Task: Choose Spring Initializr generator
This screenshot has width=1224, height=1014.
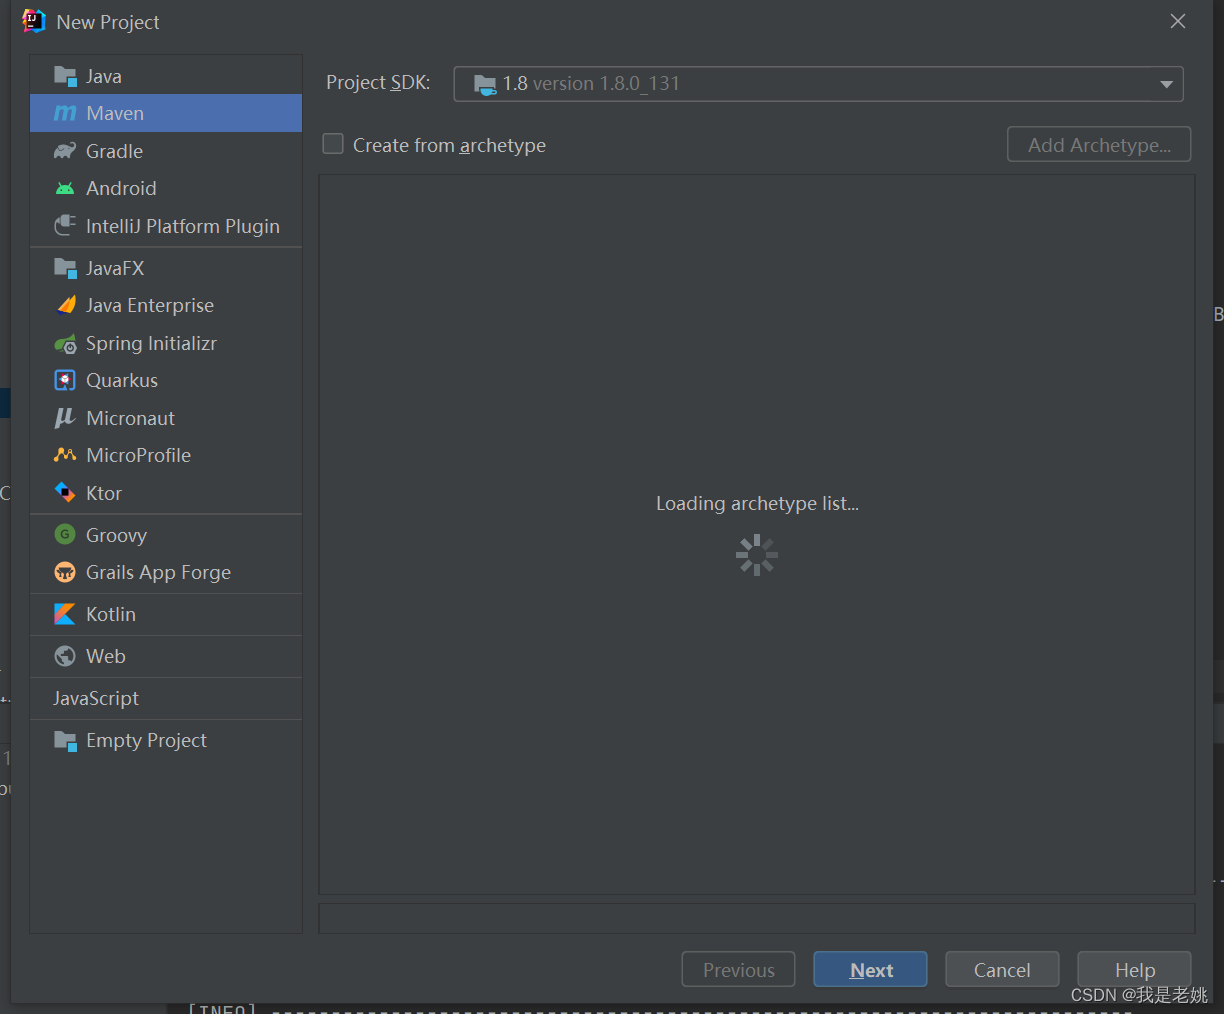Action: click(x=166, y=343)
